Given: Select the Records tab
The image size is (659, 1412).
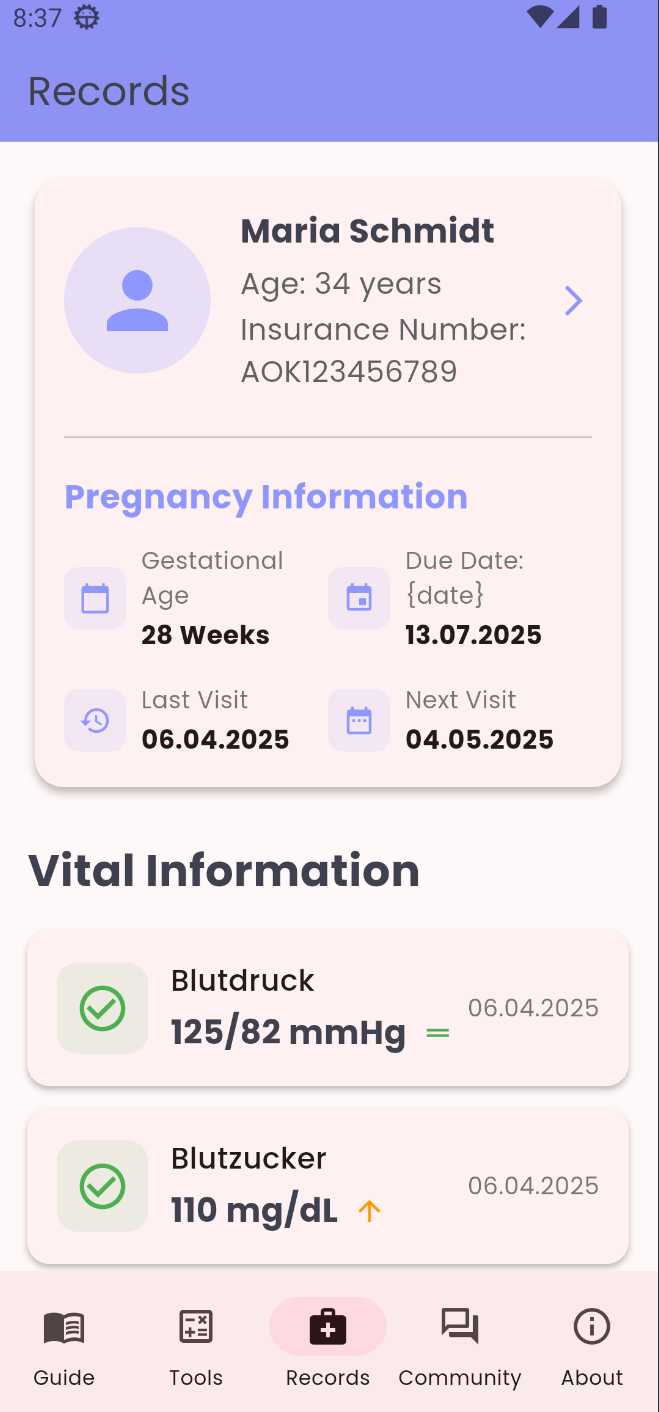Looking at the screenshot, I should pyautogui.click(x=328, y=1345).
